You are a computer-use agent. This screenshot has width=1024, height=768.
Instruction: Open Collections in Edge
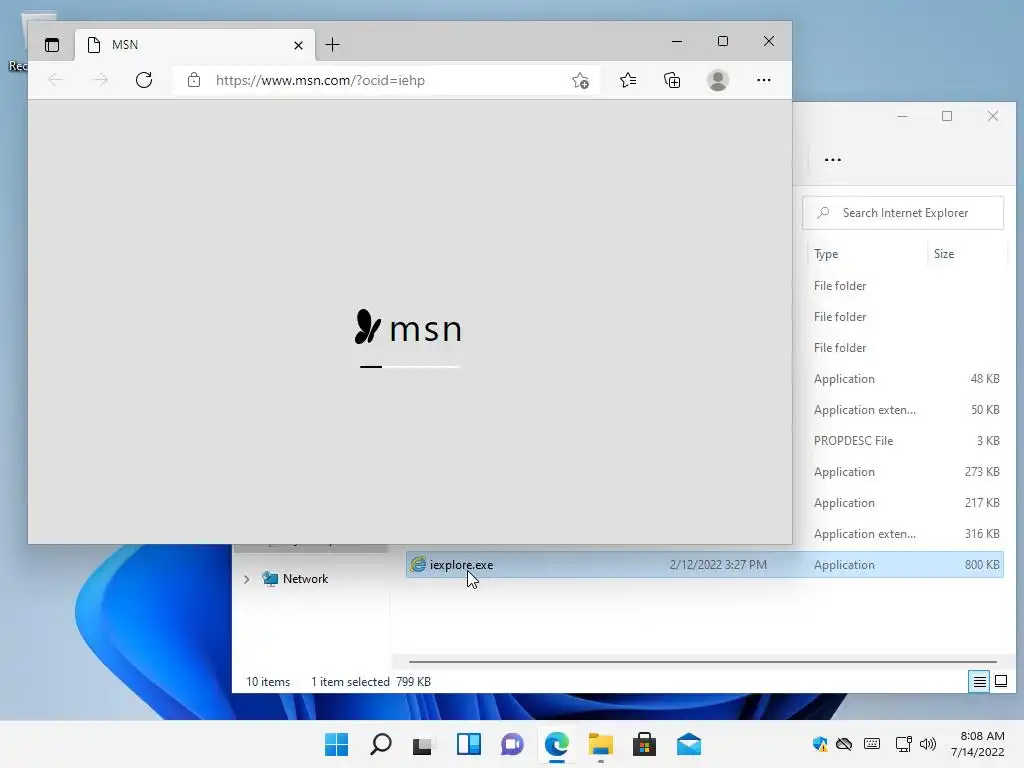672,80
